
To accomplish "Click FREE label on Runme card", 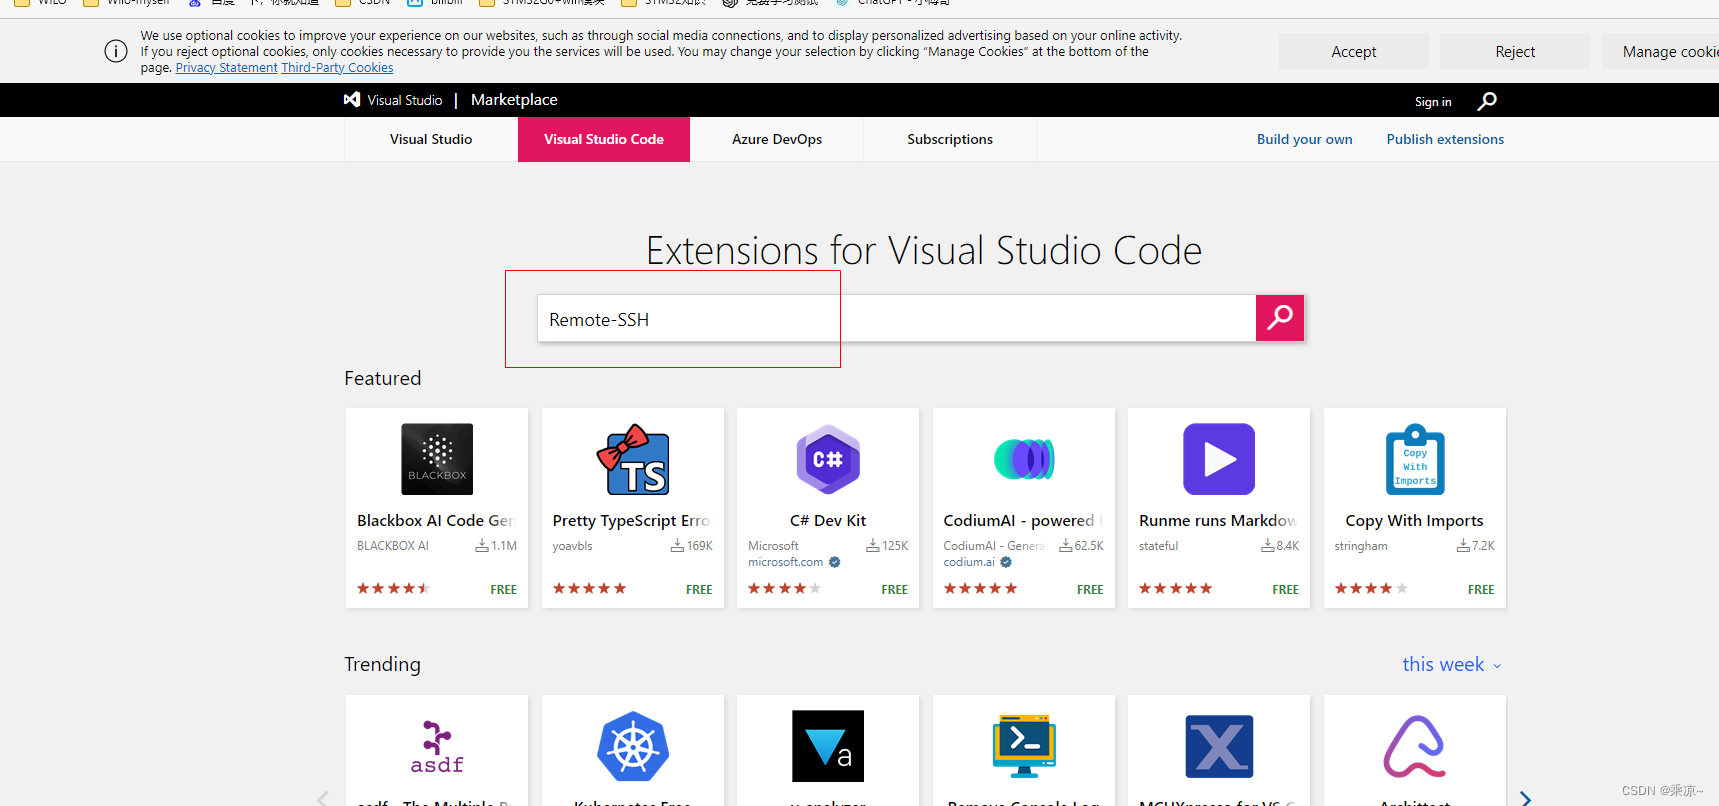I will 1285,590.
